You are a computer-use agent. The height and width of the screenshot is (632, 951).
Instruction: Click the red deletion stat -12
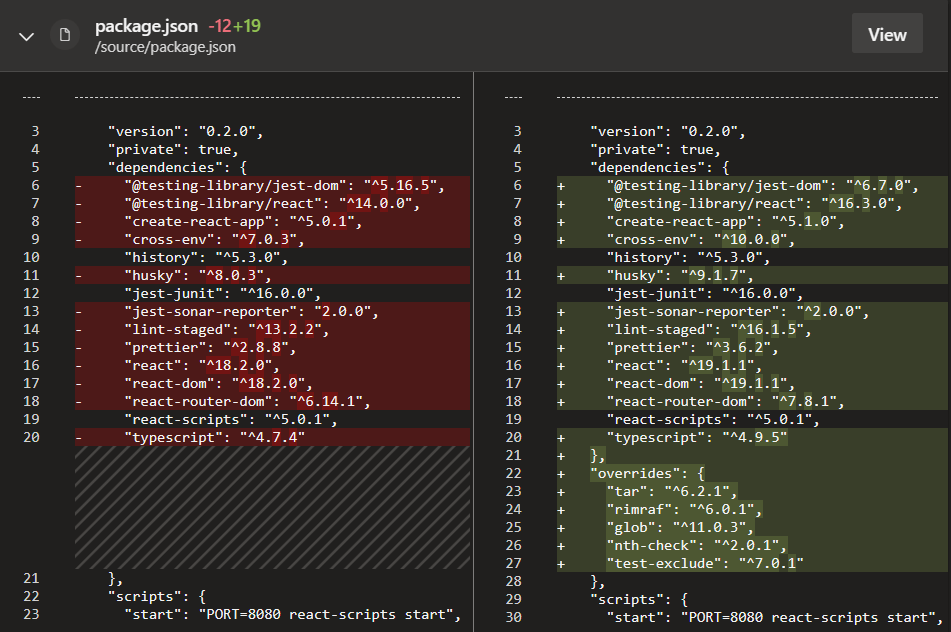222,25
